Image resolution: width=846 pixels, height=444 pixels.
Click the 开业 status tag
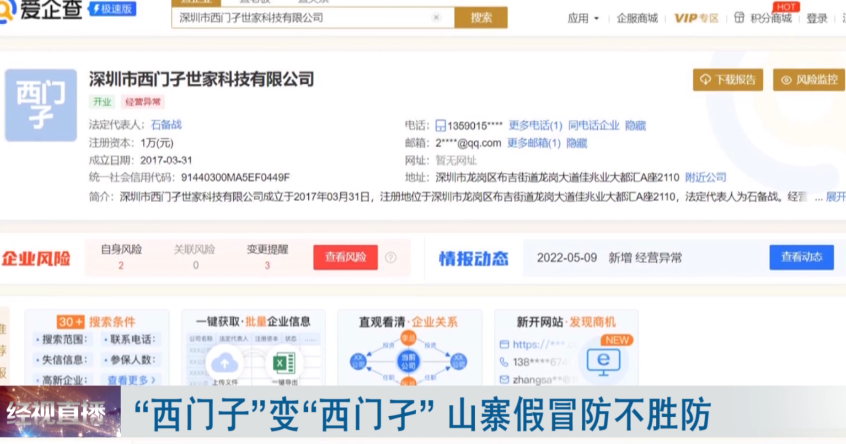102,102
